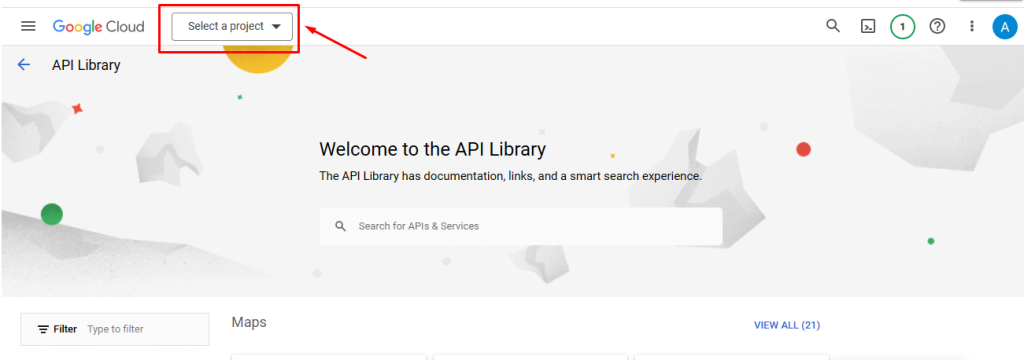Click the Search for APIs & Services field
1024x360 pixels.
[520, 226]
